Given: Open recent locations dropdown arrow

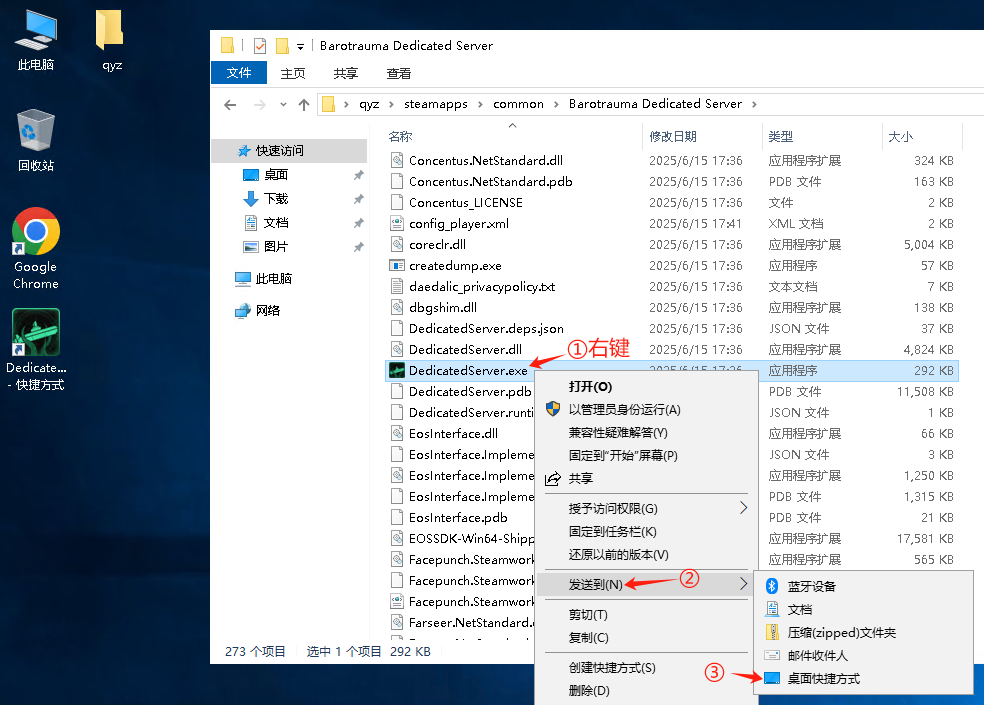Looking at the screenshot, I should (x=283, y=105).
